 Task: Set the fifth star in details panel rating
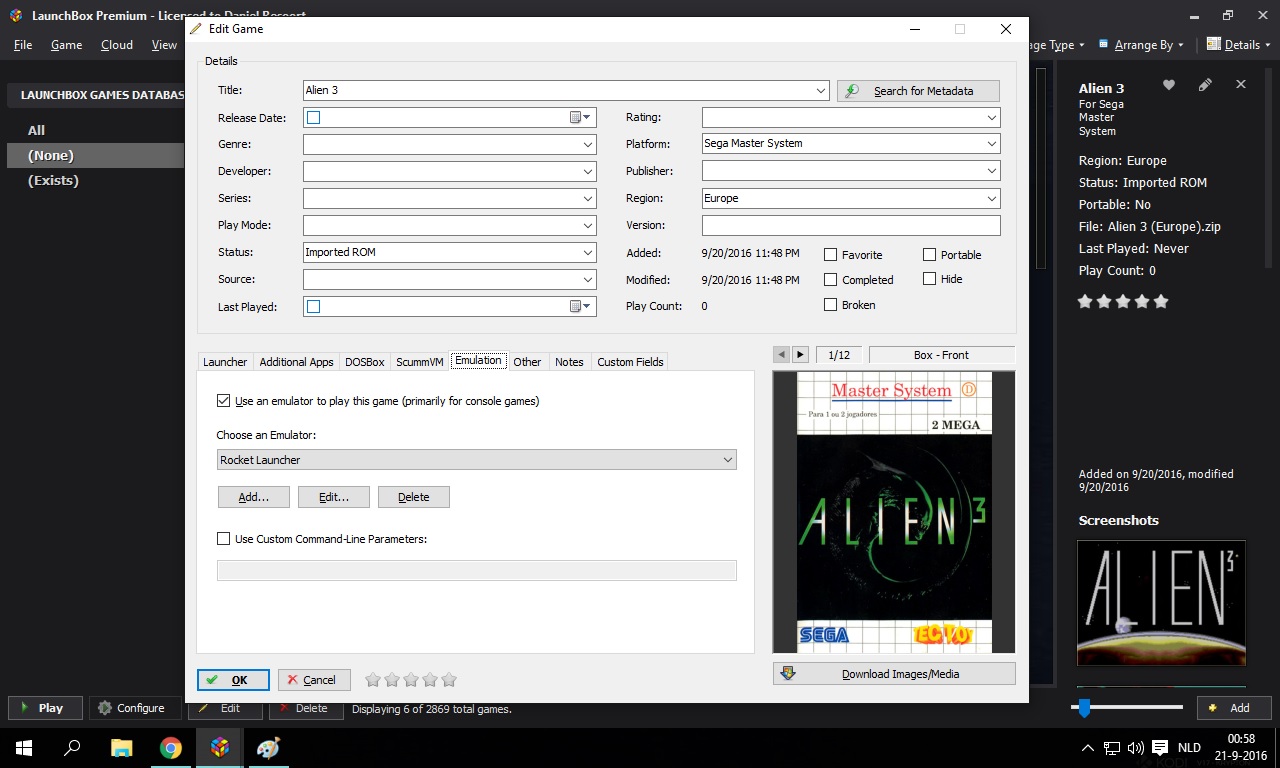1160,301
